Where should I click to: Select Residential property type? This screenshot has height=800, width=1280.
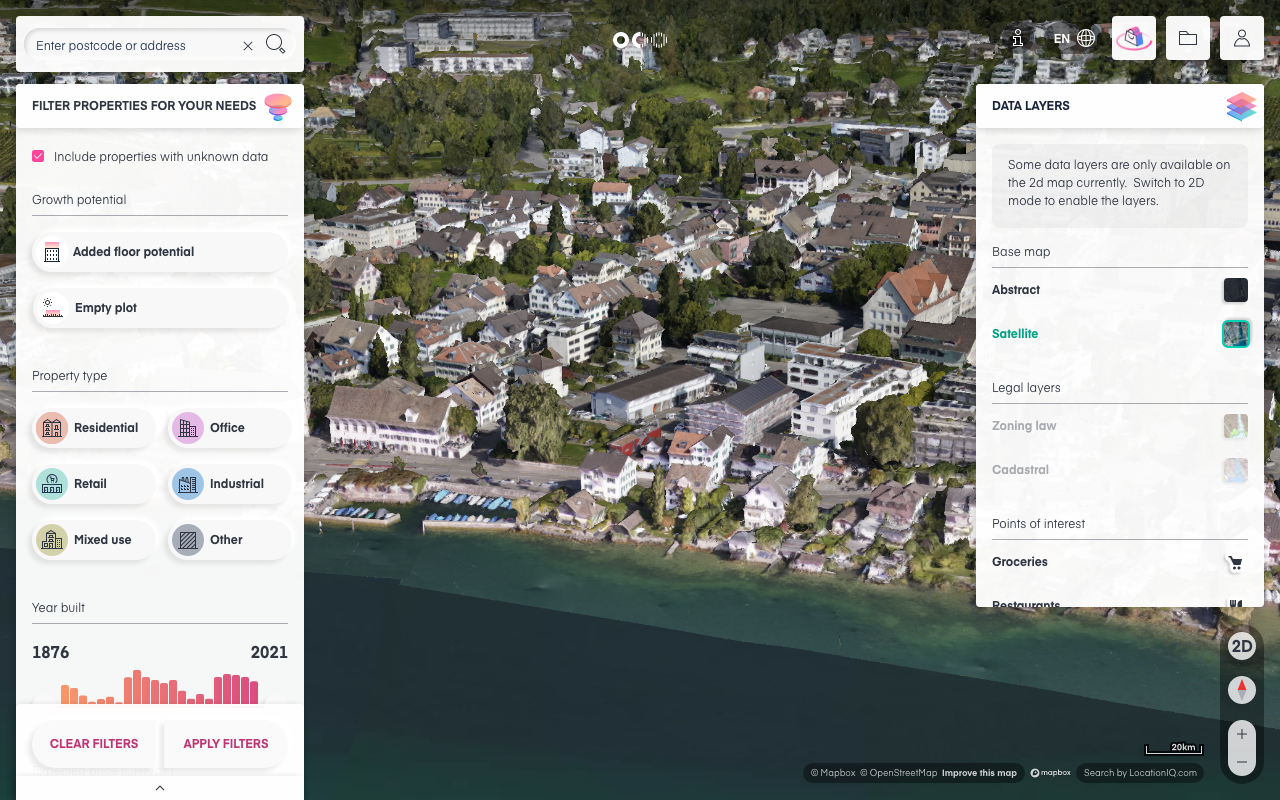94,428
